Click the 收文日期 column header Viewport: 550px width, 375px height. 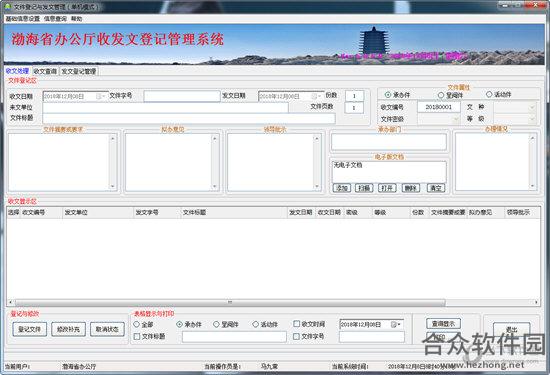(330, 213)
